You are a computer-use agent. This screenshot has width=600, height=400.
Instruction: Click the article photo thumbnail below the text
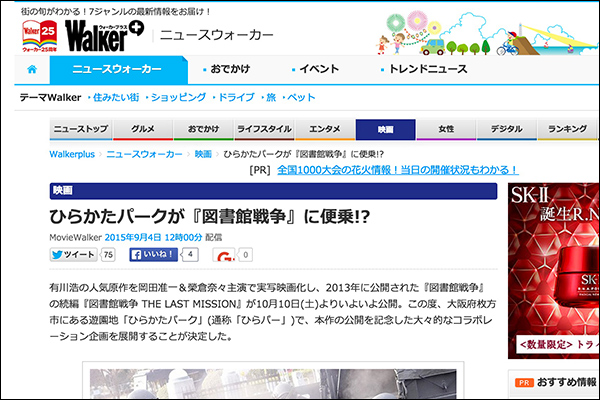click(273, 384)
